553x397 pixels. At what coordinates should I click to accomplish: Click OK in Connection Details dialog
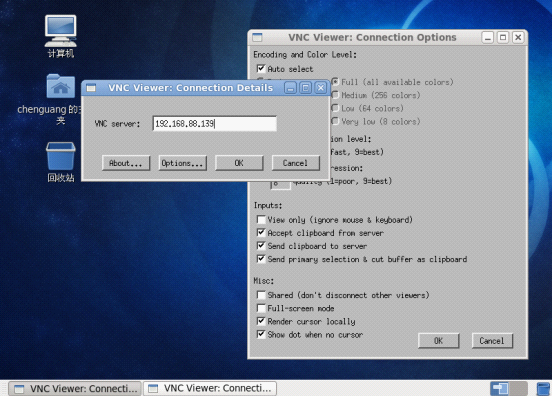click(x=239, y=163)
